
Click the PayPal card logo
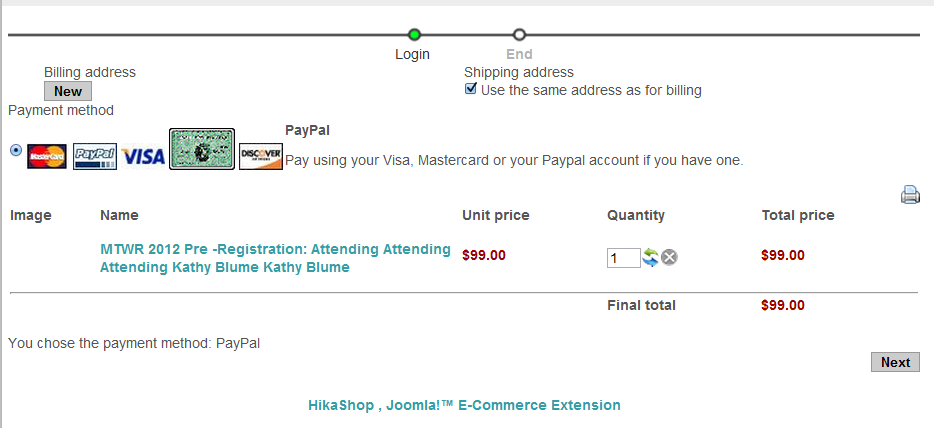tap(95, 157)
